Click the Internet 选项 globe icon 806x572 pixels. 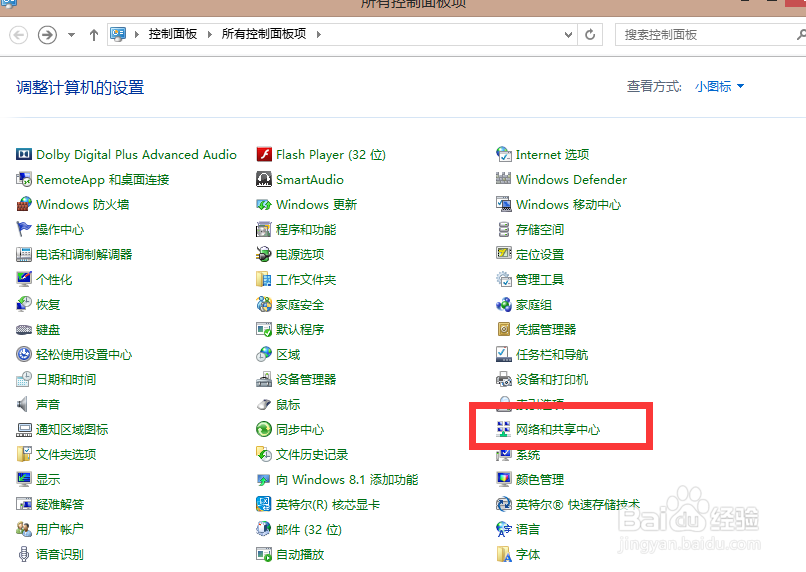(504, 154)
